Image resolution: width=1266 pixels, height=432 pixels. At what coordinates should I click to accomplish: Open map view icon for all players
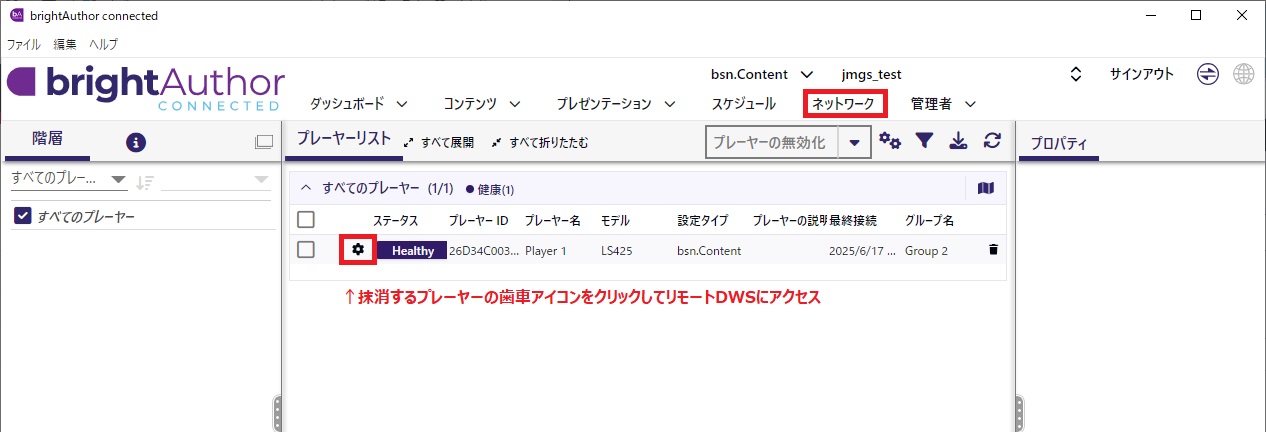pyautogui.click(x=986, y=188)
